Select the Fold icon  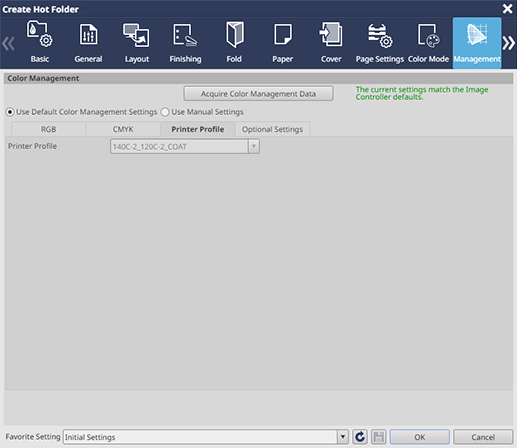[234, 43]
